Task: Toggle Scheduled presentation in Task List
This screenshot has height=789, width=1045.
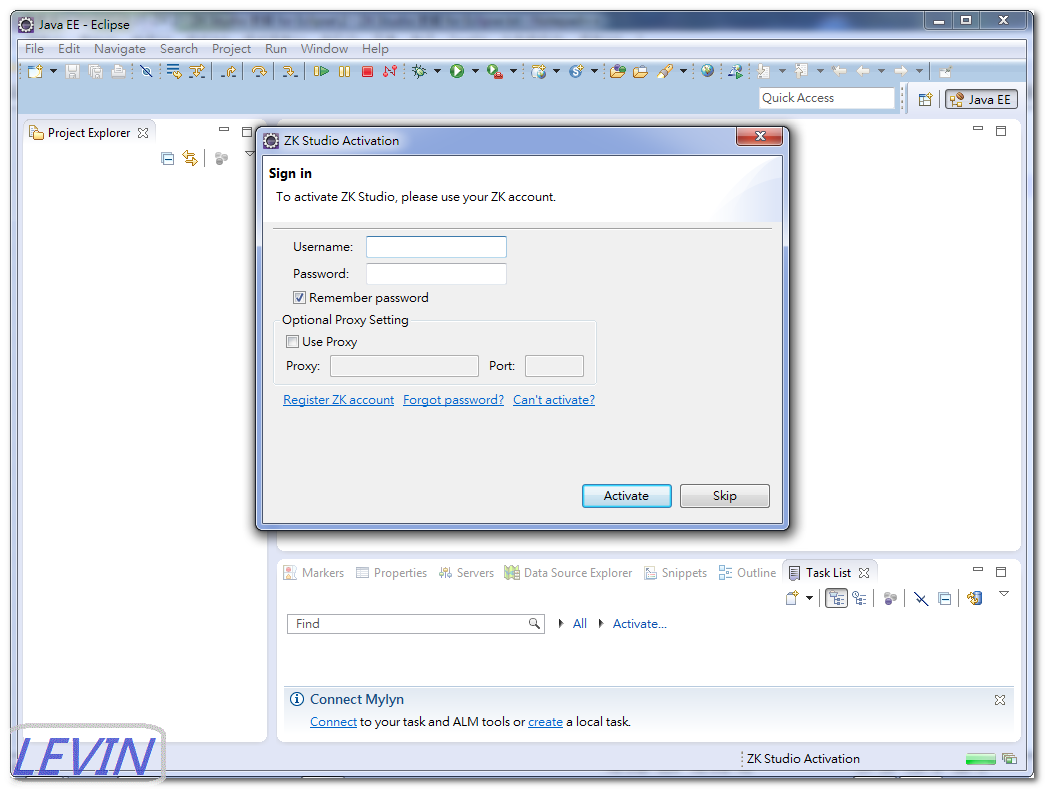Action: point(860,598)
